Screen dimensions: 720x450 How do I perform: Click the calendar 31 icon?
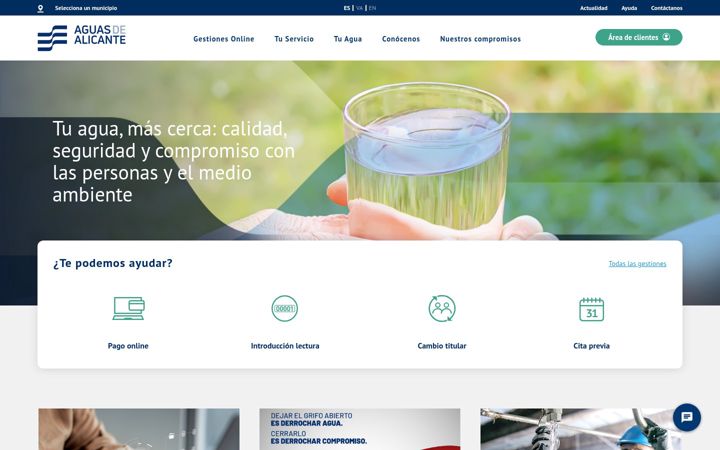coord(591,309)
